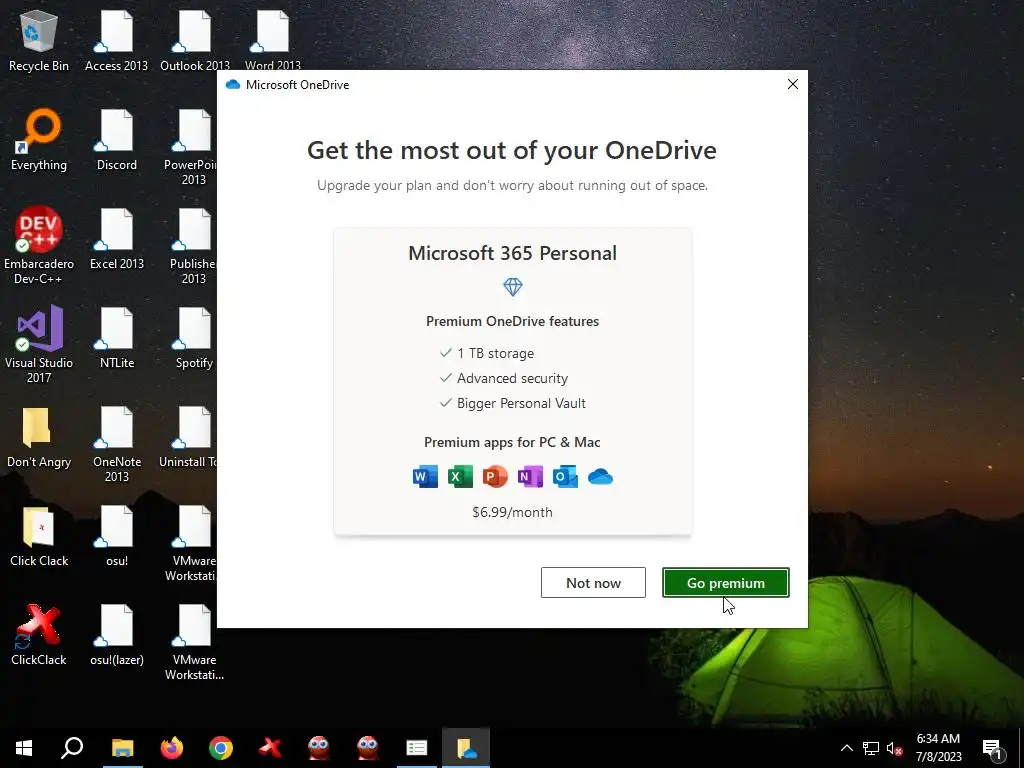Open the notification center icon
The height and width of the screenshot is (768, 1024).
[993, 748]
